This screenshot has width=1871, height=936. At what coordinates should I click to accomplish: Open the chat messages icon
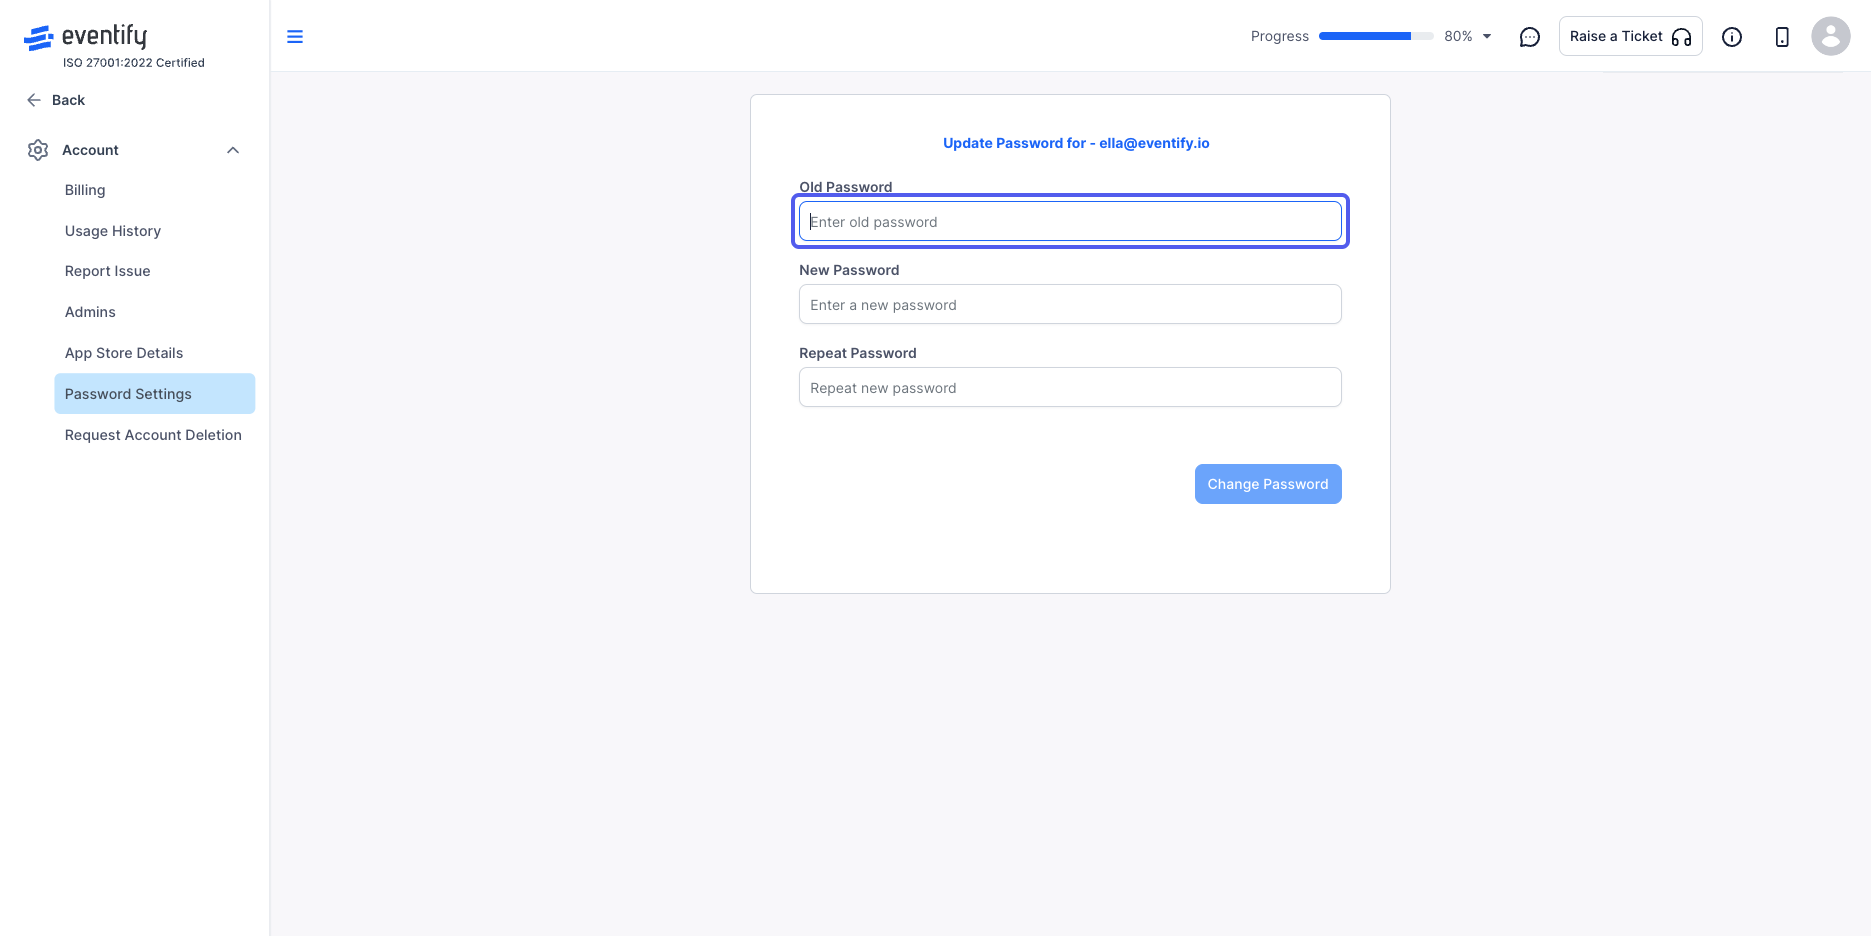click(1529, 37)
